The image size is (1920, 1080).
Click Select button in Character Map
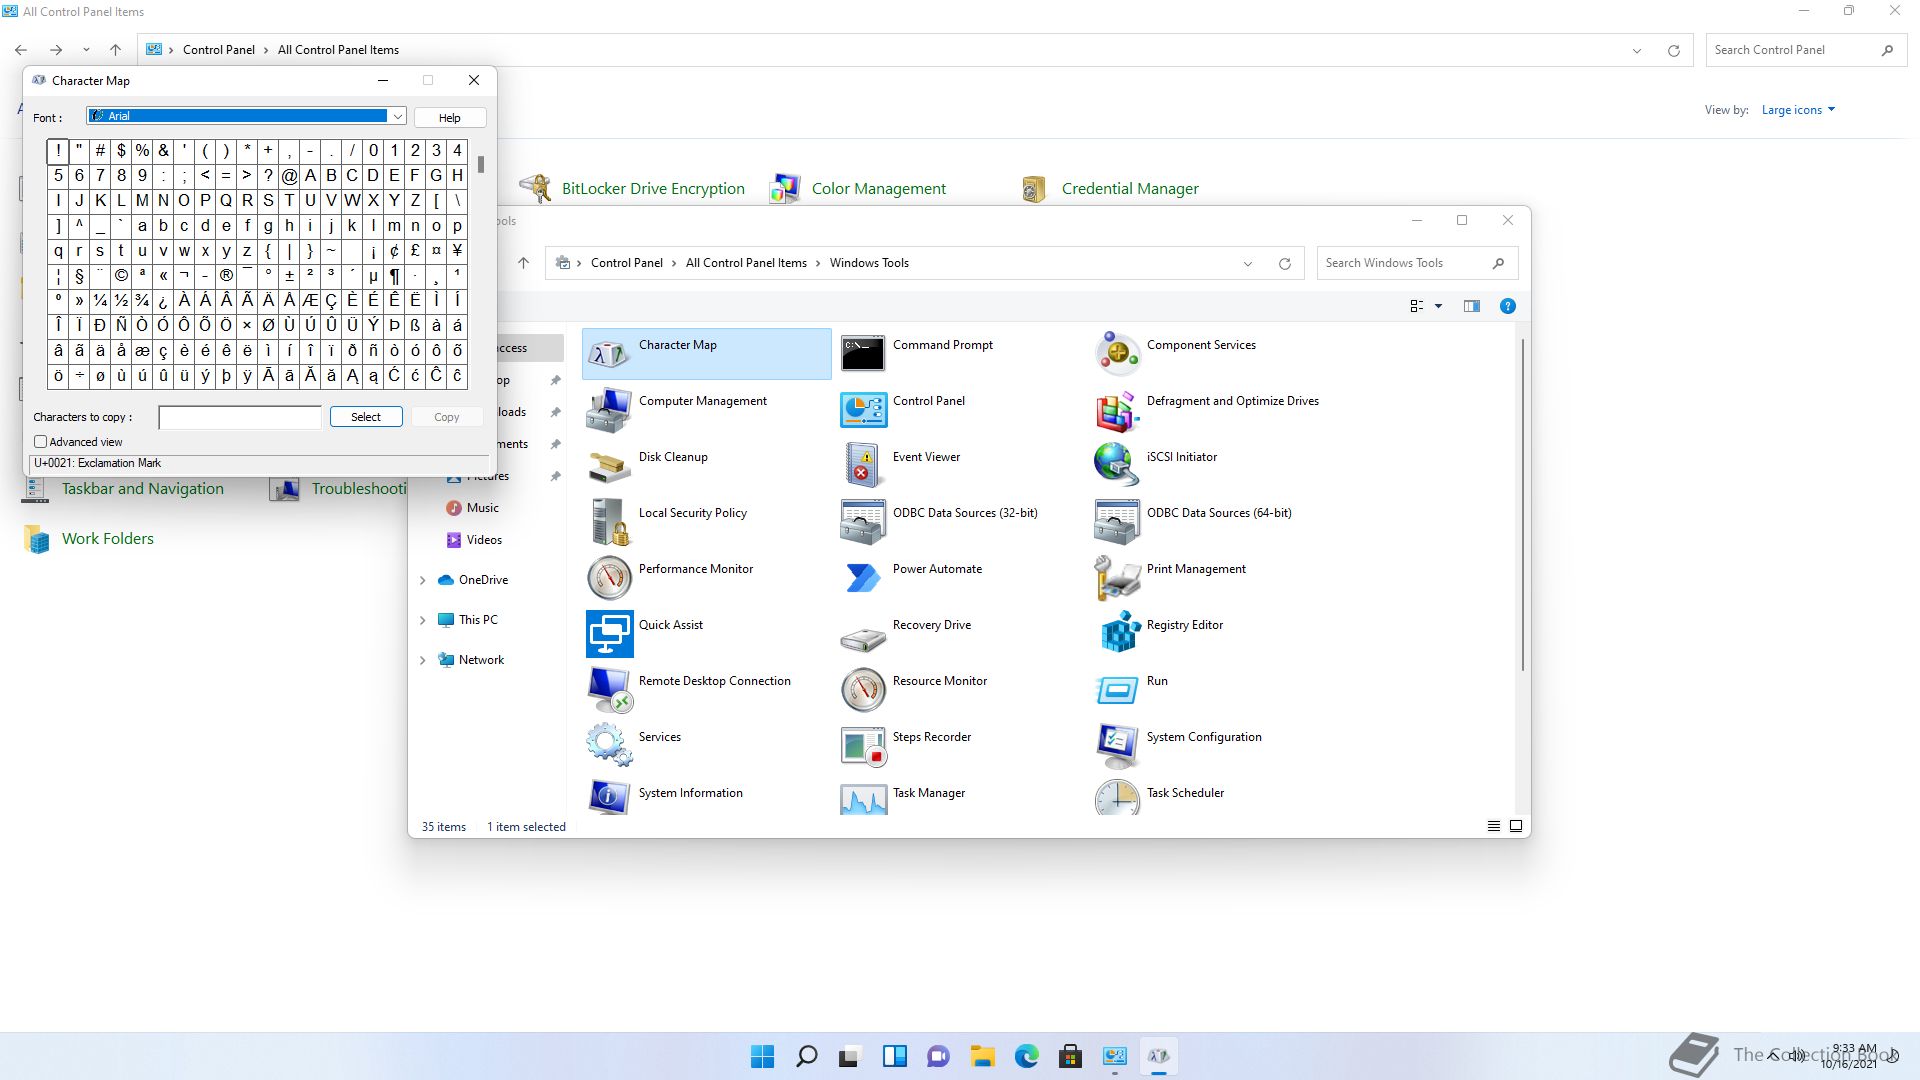click(x=366, y=417)
